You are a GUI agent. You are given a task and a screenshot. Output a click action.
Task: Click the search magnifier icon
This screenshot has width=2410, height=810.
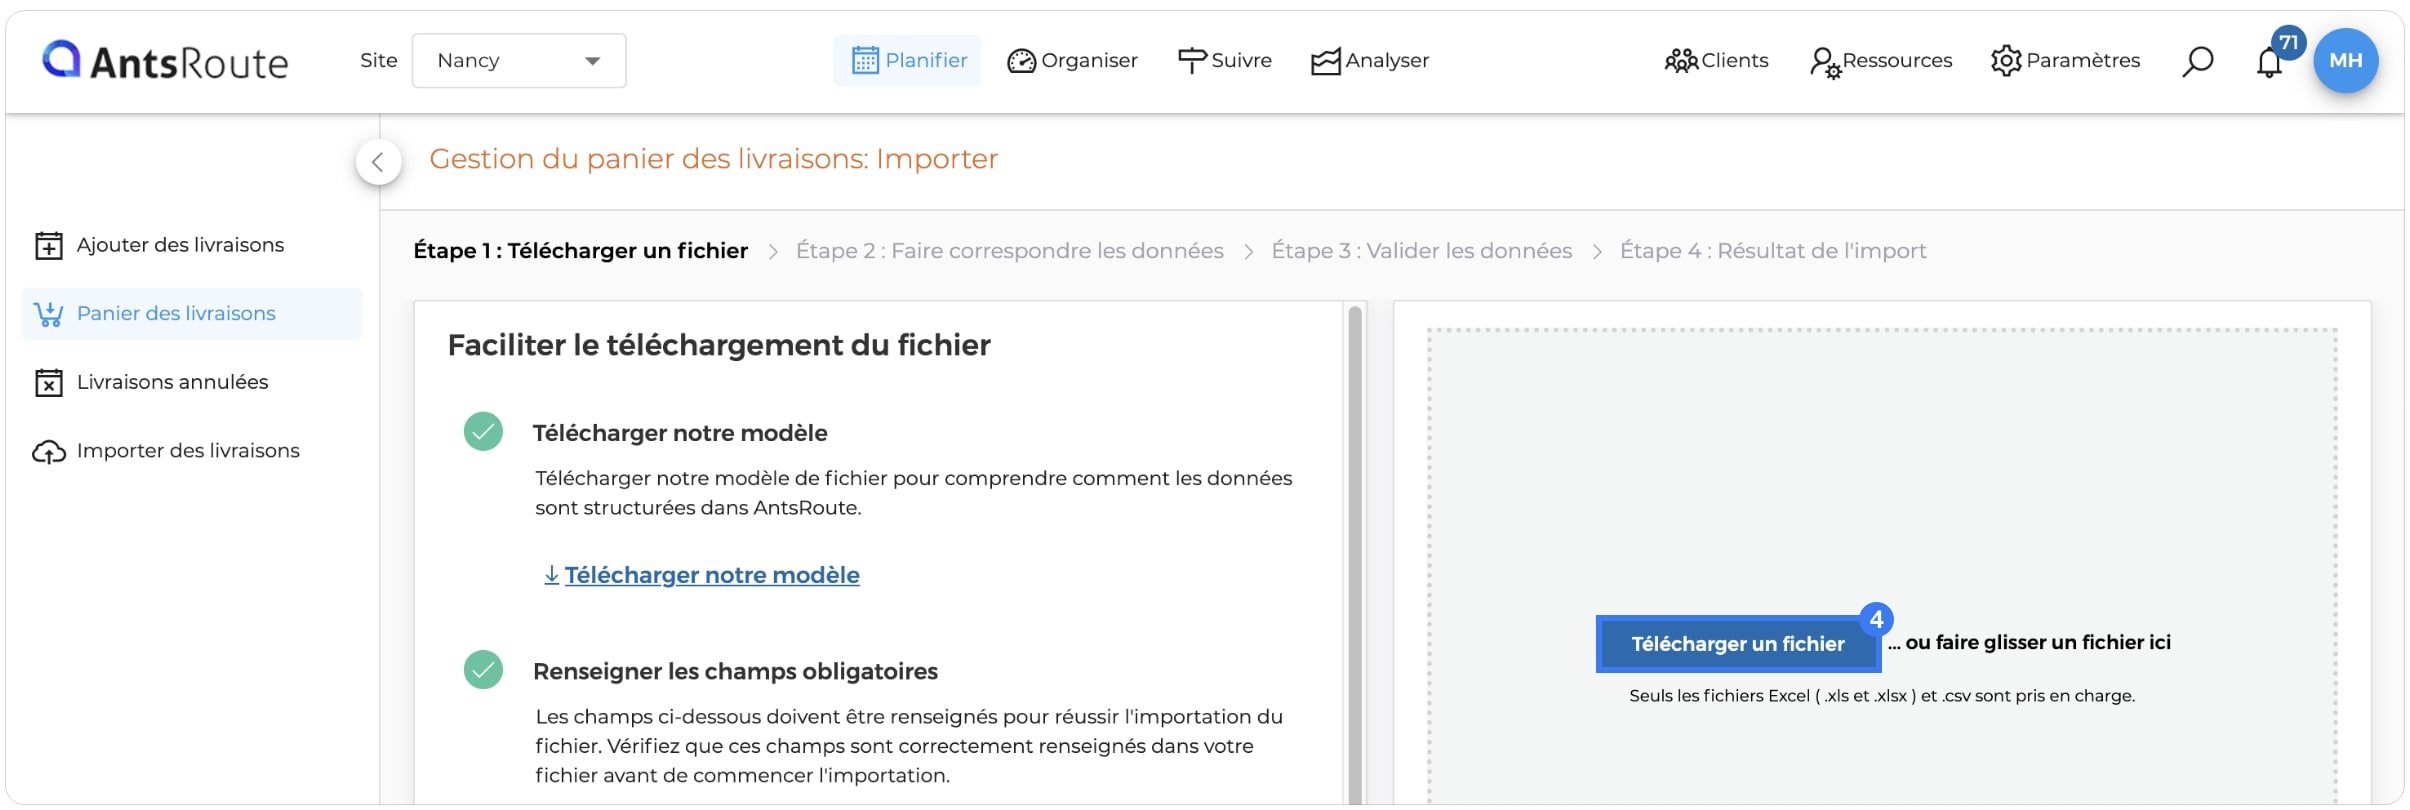click(2197, 61)
